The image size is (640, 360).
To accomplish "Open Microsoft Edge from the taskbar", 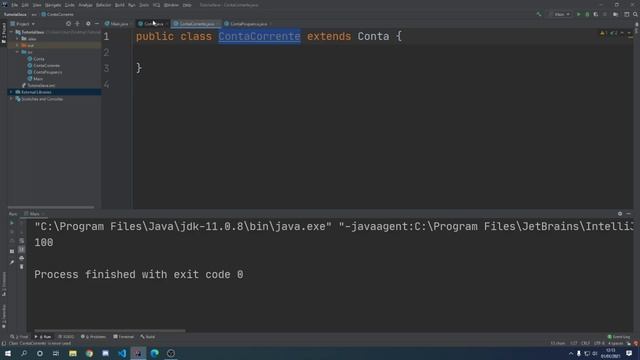I will pos(155,353).
